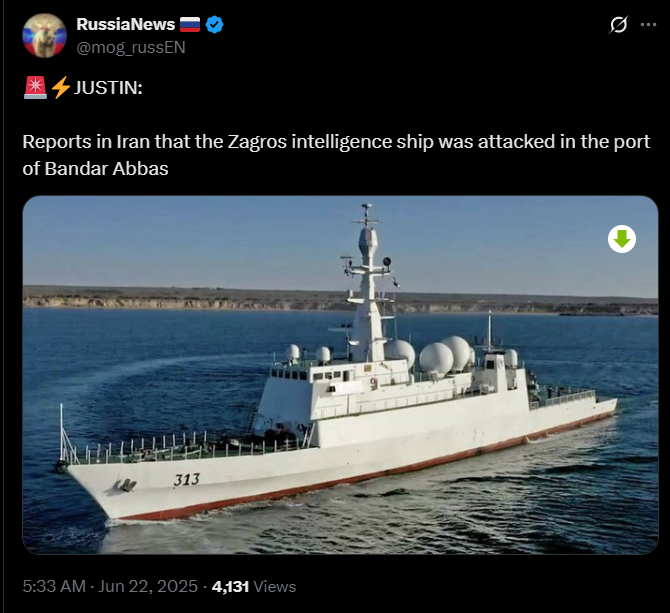The image size is (670, 613).
Task: Open the RussiaNews profile avatar
Action: [x=44, y=35]
